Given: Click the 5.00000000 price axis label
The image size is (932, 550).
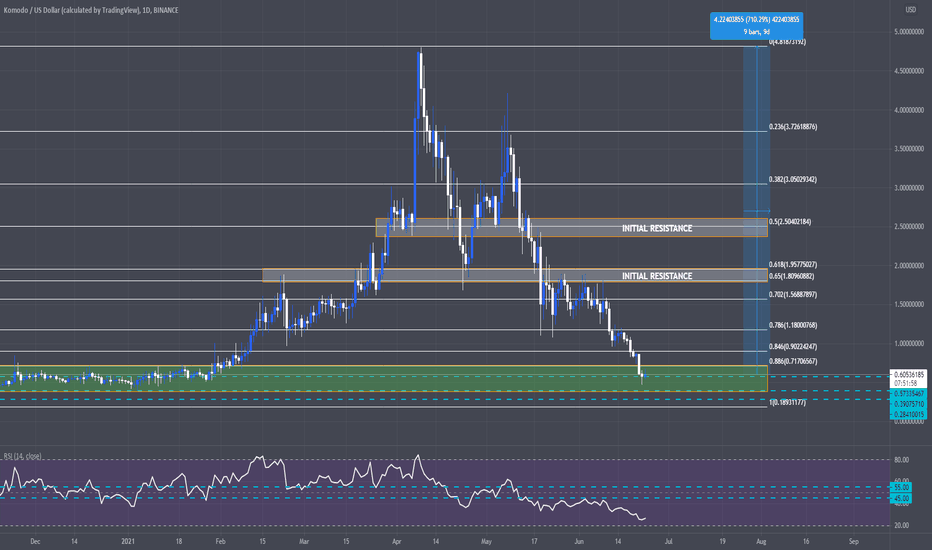Looking at the screenshot, I should click(x=909, y=32).
